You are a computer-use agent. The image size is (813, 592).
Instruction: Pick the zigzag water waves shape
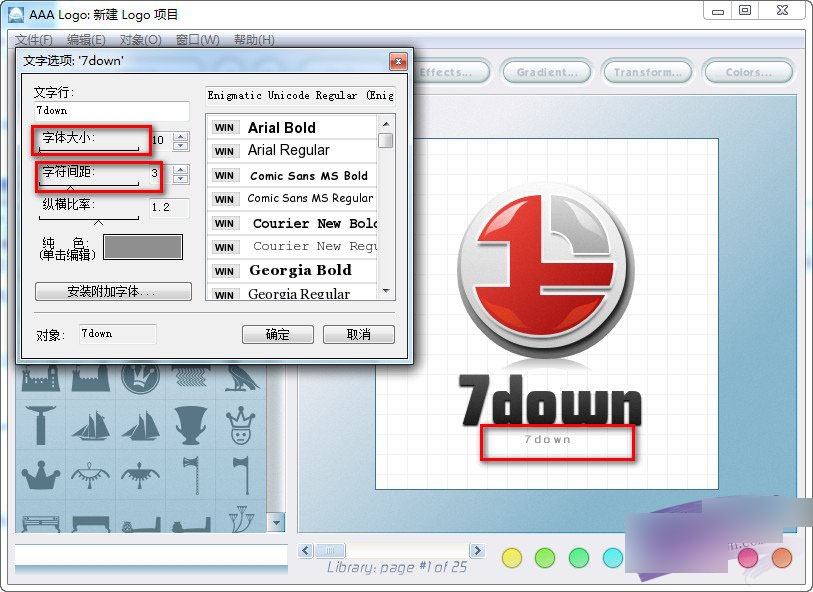click(x=190, y=376)
